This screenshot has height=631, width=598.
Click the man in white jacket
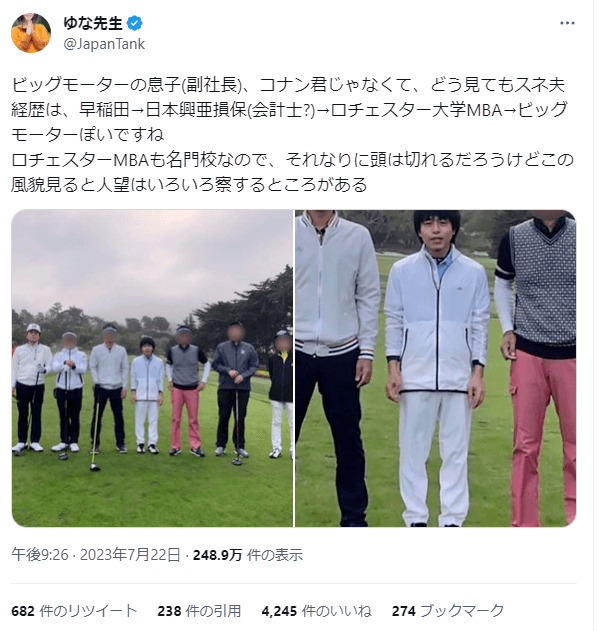436,368
